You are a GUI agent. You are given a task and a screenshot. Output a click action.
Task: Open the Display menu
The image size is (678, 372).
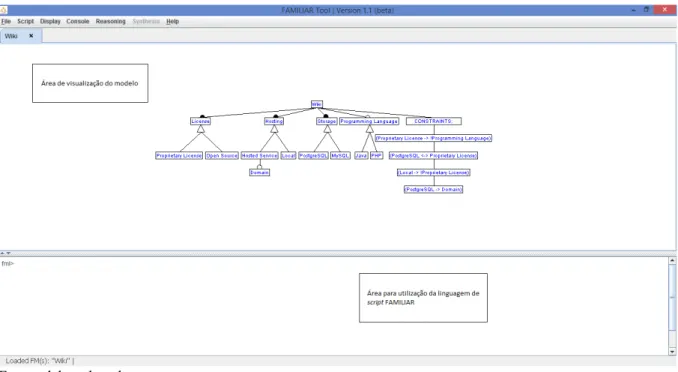[x=50, y=21]
